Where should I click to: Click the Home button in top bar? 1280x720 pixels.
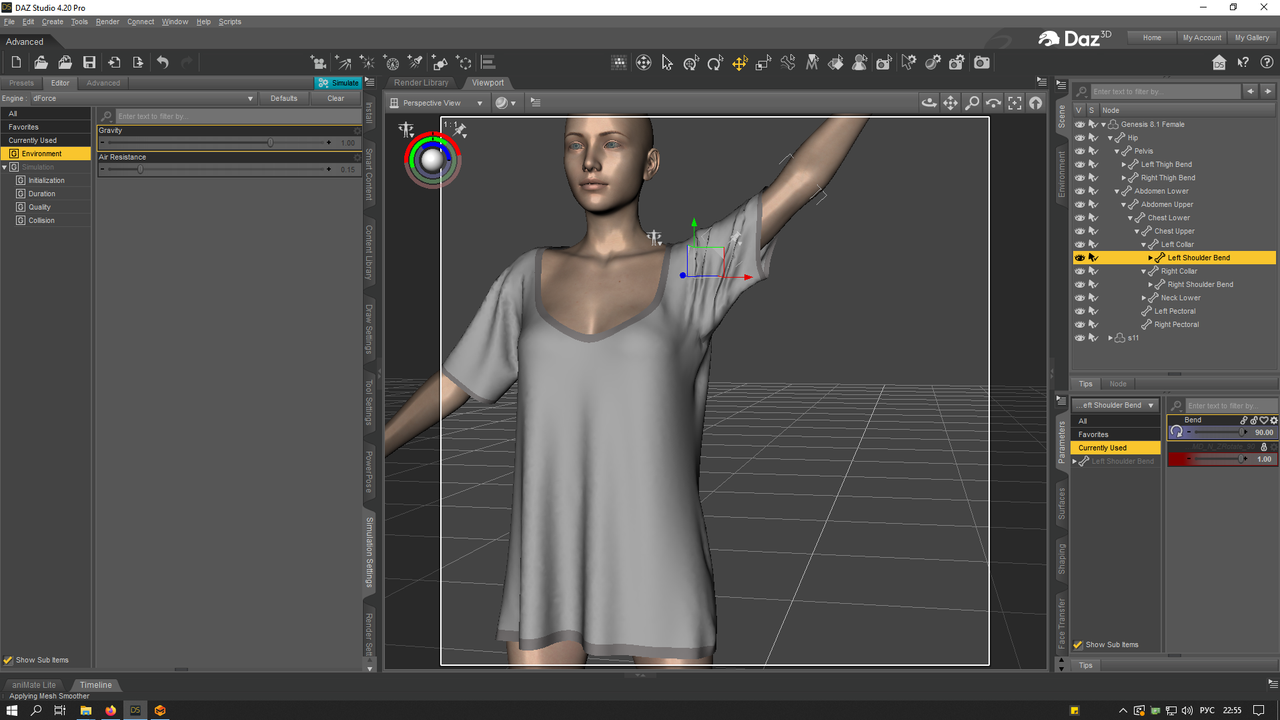pyautogui.click(x=1152, y=37)
